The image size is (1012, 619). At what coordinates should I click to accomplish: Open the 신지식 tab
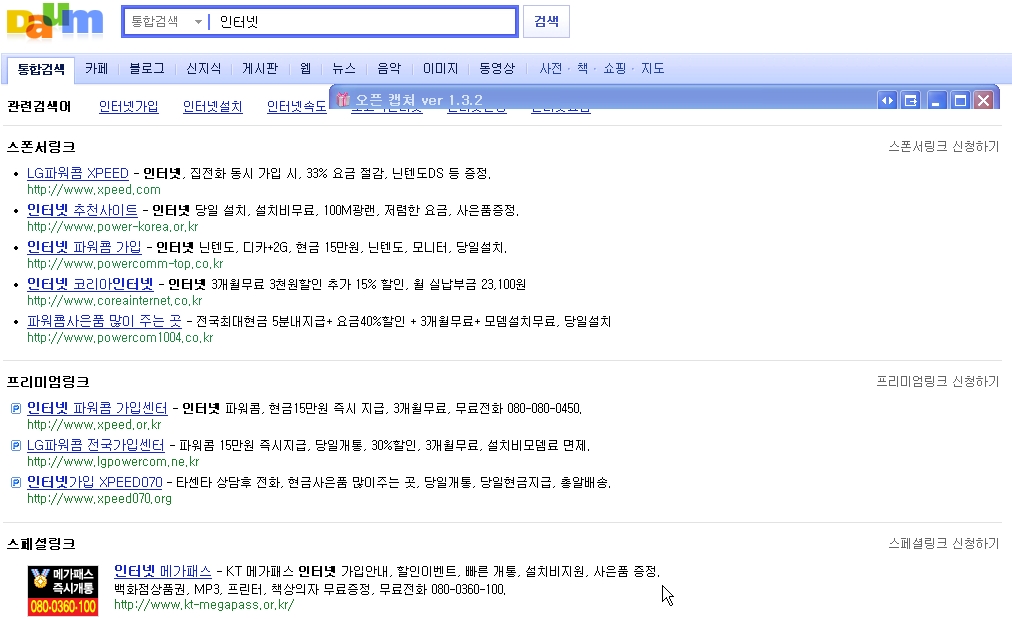pyautogui.click(x=203, y=68)
